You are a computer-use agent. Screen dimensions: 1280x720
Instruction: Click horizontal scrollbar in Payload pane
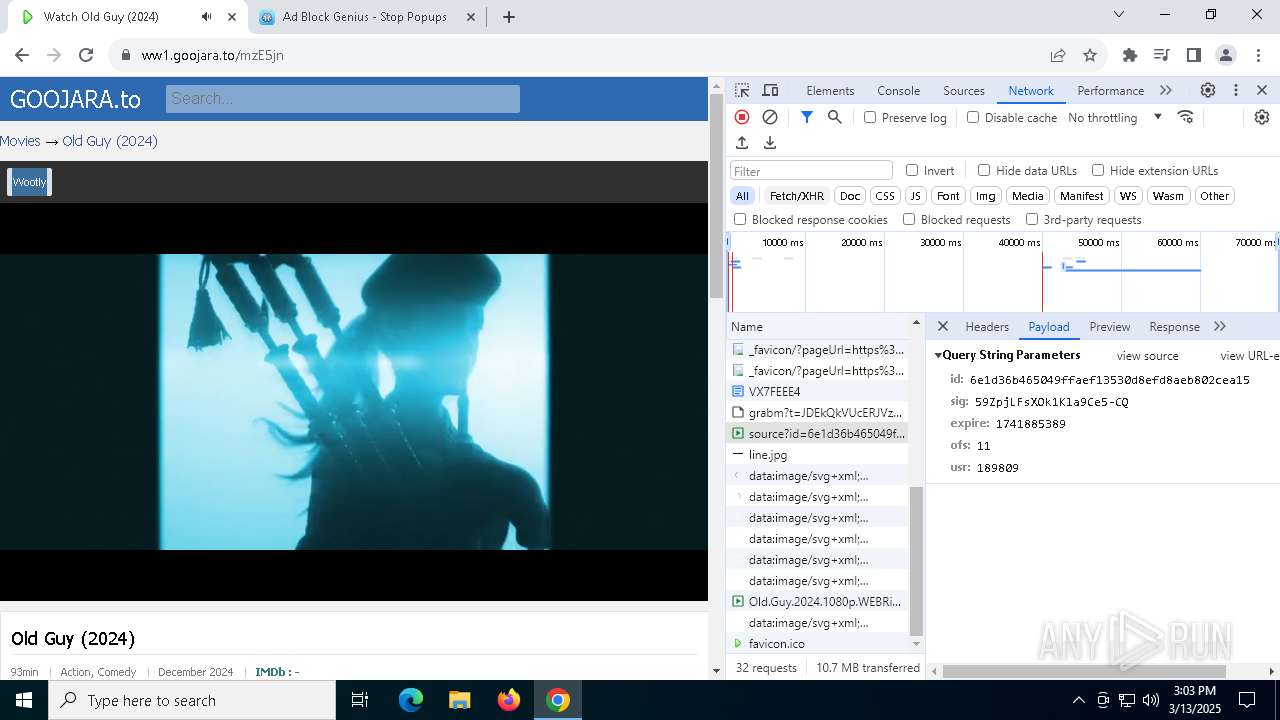tap(1084, 671)
